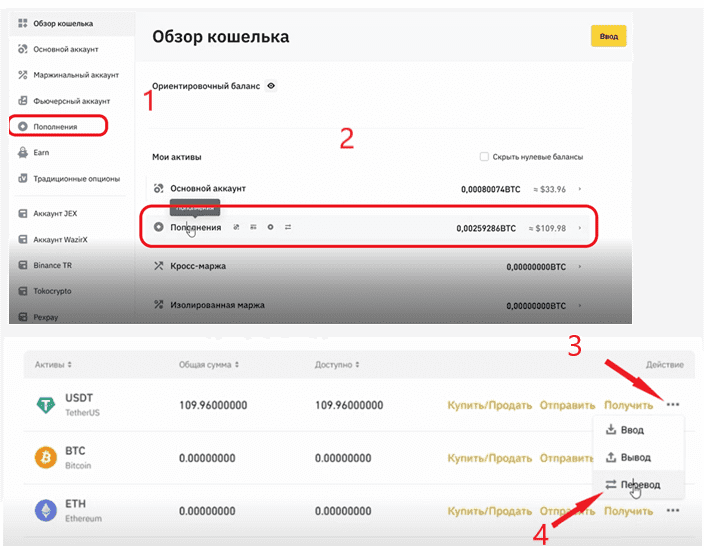This screenshot has height=550, width=704.
Task: Click Получить for ETH
Action: pyautogui.click(x=628, y=511)
